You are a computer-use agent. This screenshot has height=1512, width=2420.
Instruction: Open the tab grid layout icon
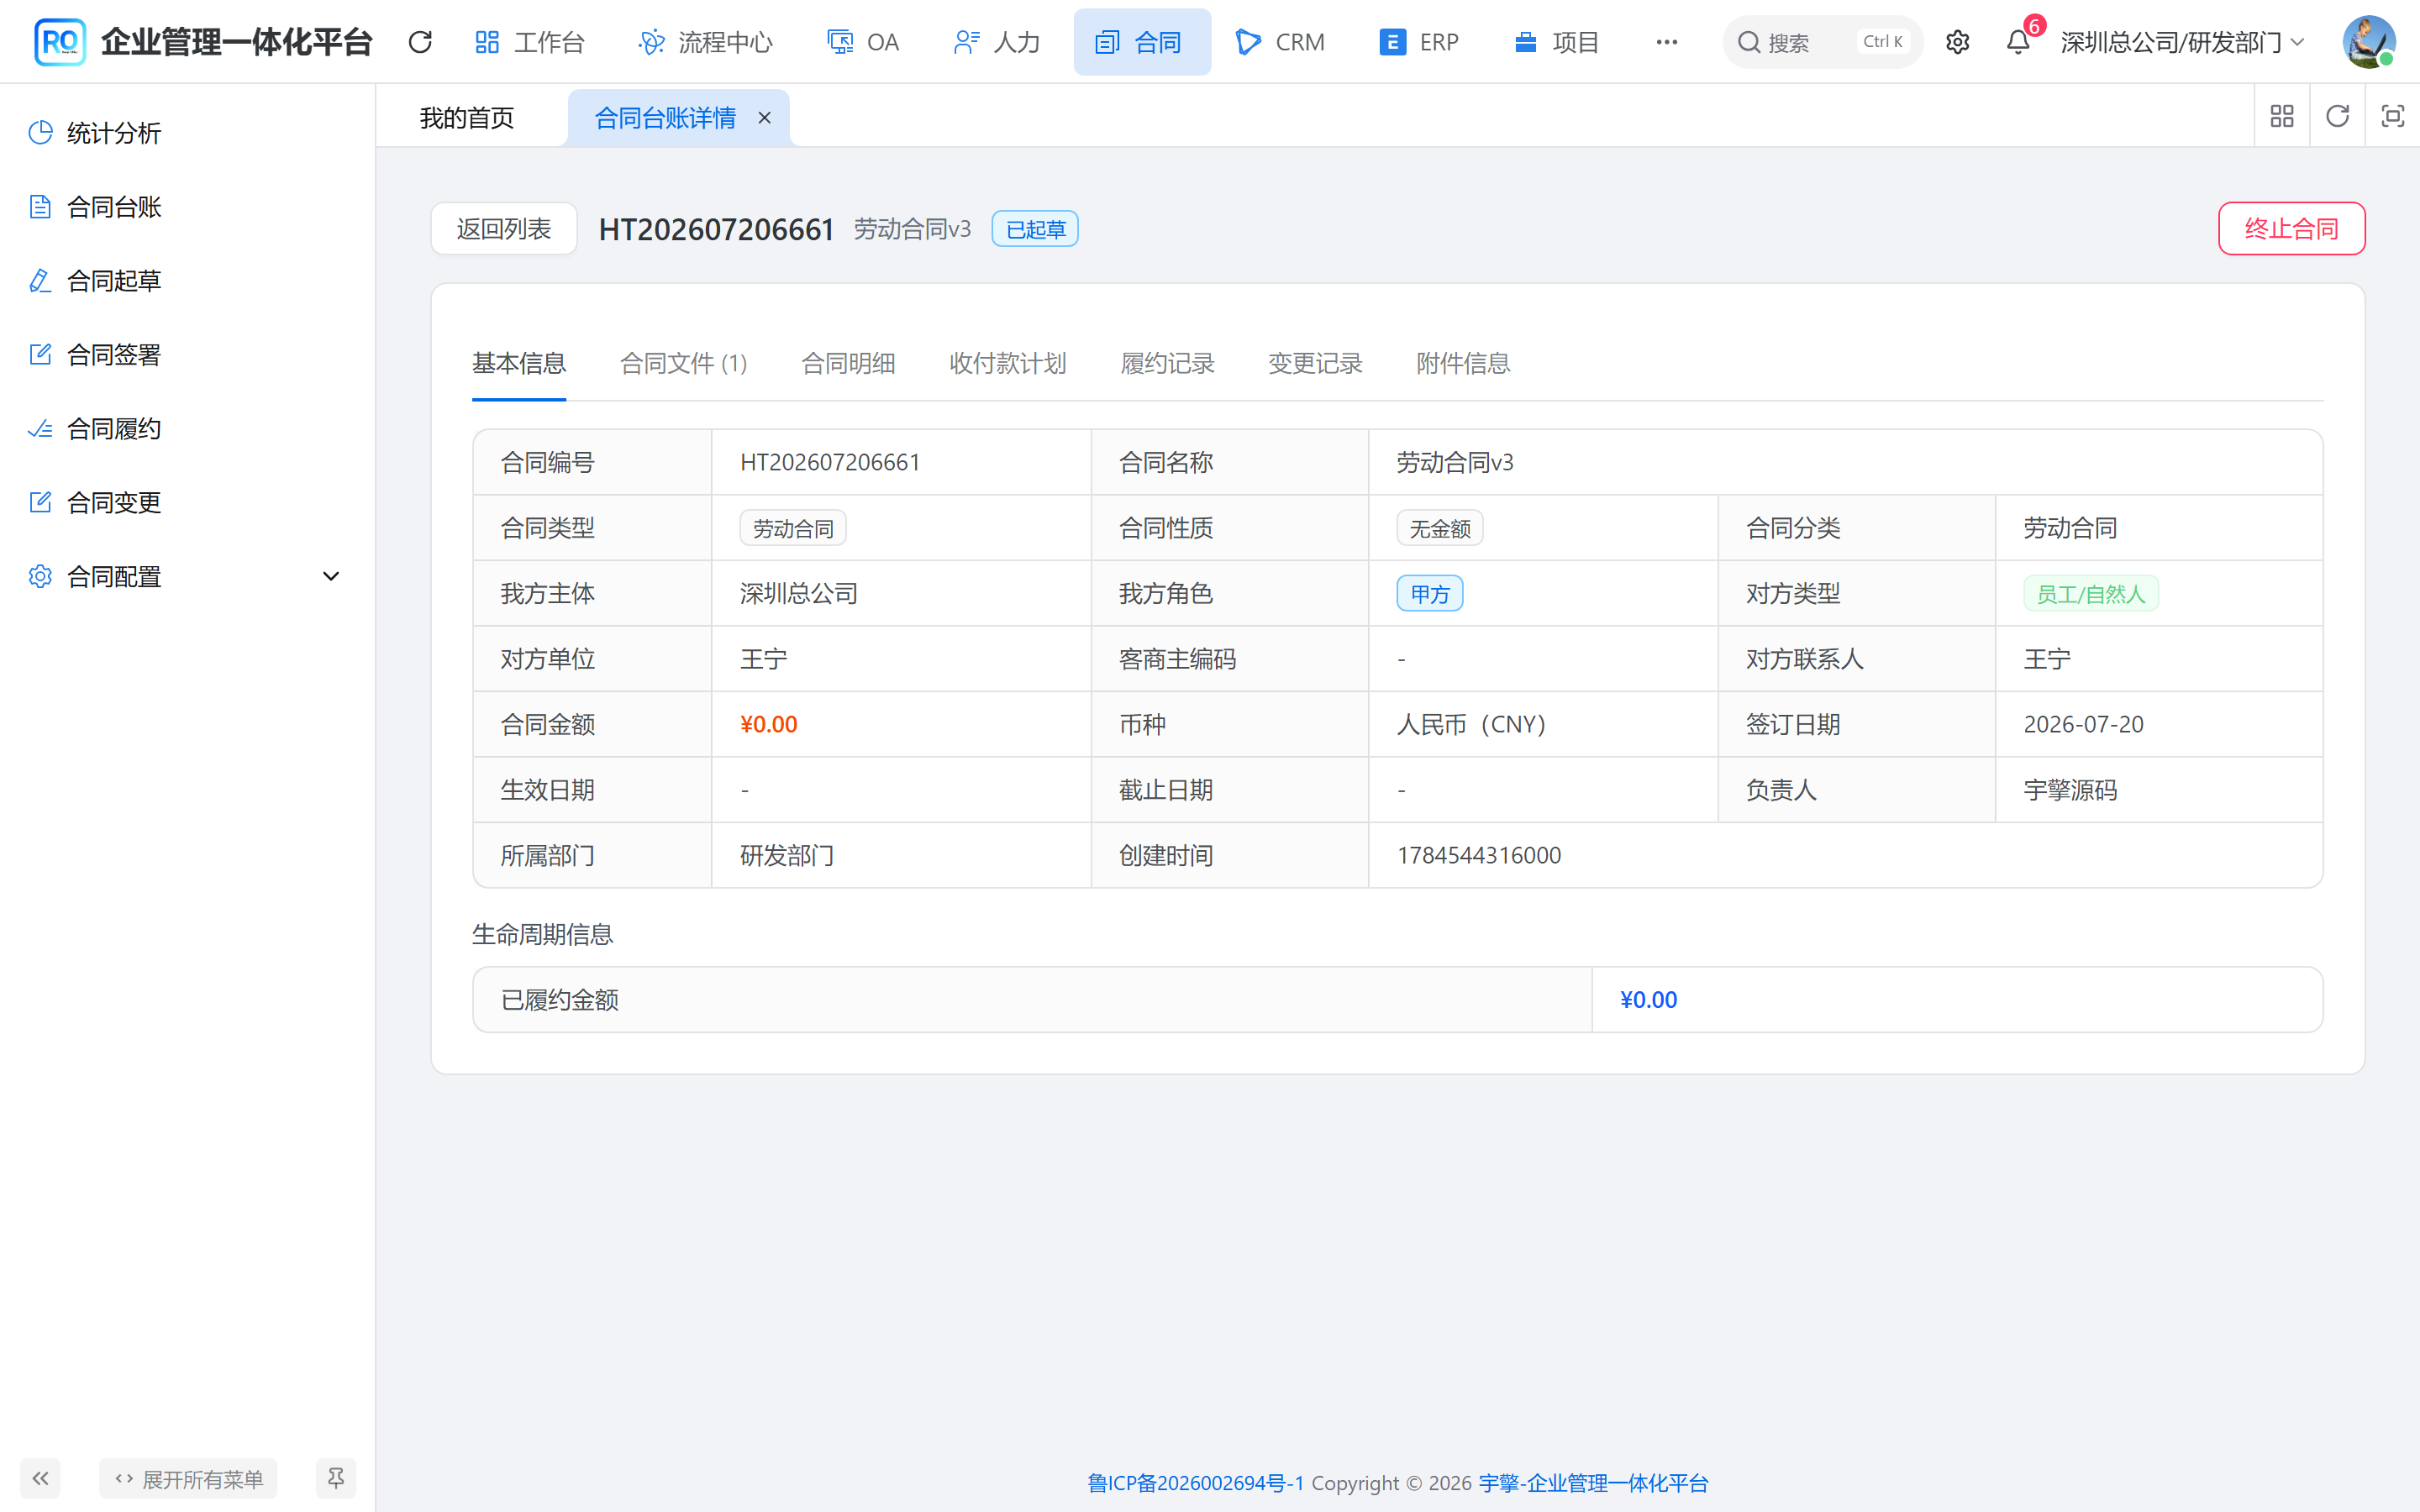(2281, 117)
